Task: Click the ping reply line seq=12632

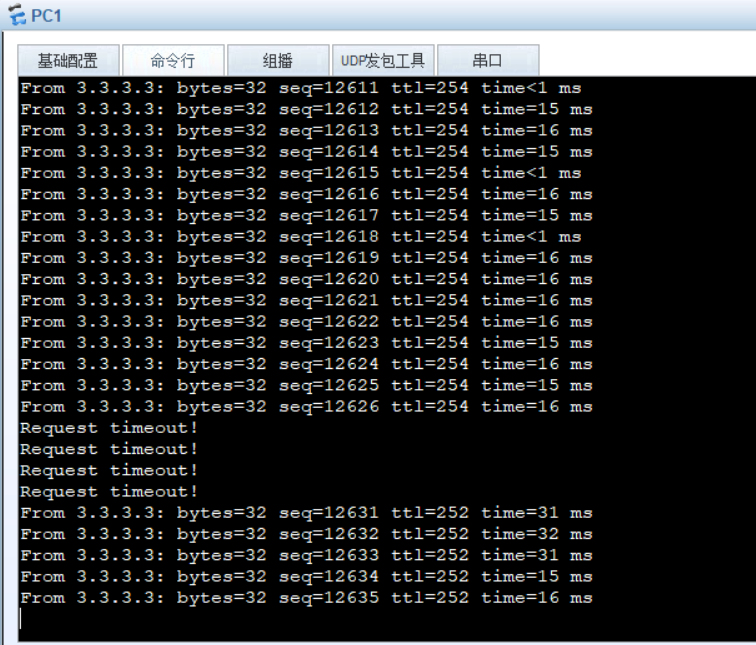Action: coord(306,534)
